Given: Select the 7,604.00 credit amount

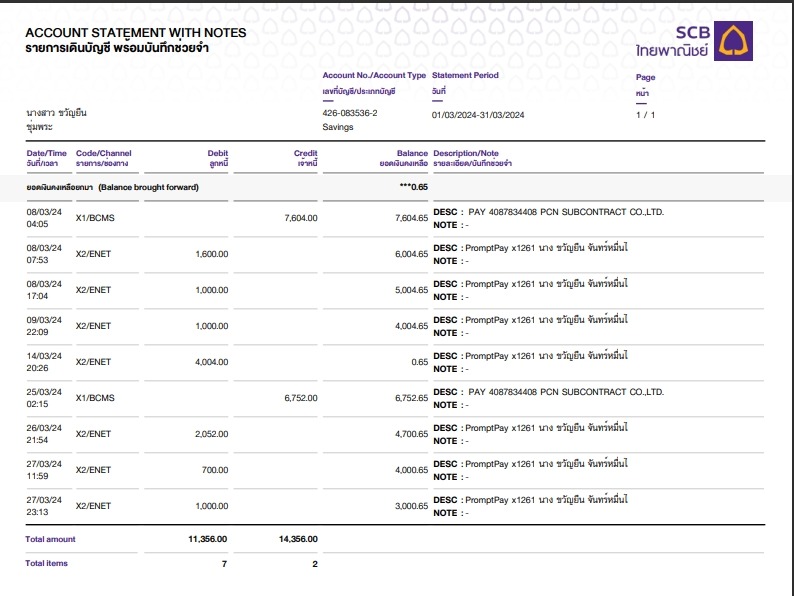Looking at the screenshot, I should [x=301, y=218].
